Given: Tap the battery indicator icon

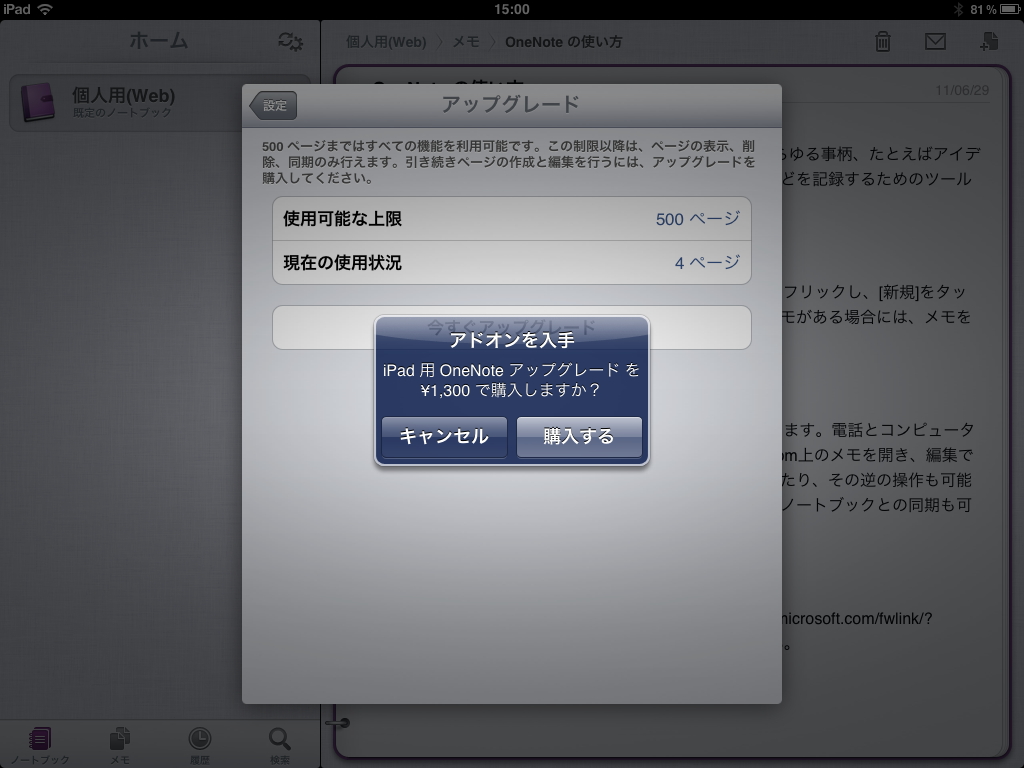Looking at the screenshot, I should [x=1010, y=9].
